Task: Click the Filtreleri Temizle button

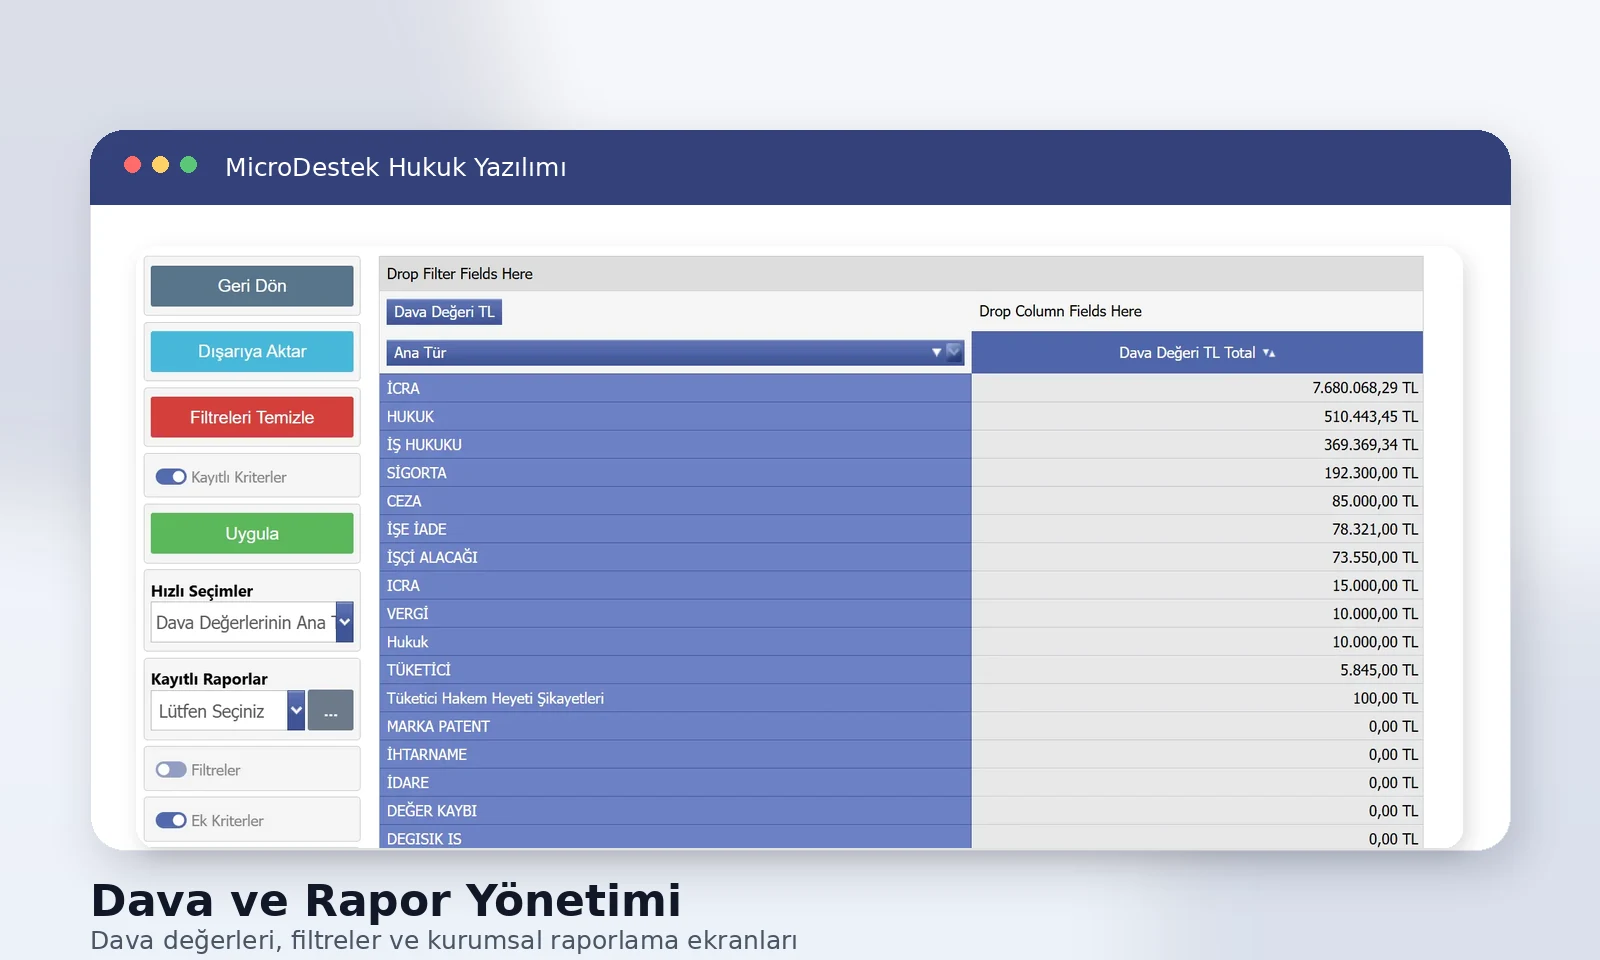Action: [251, 417]
